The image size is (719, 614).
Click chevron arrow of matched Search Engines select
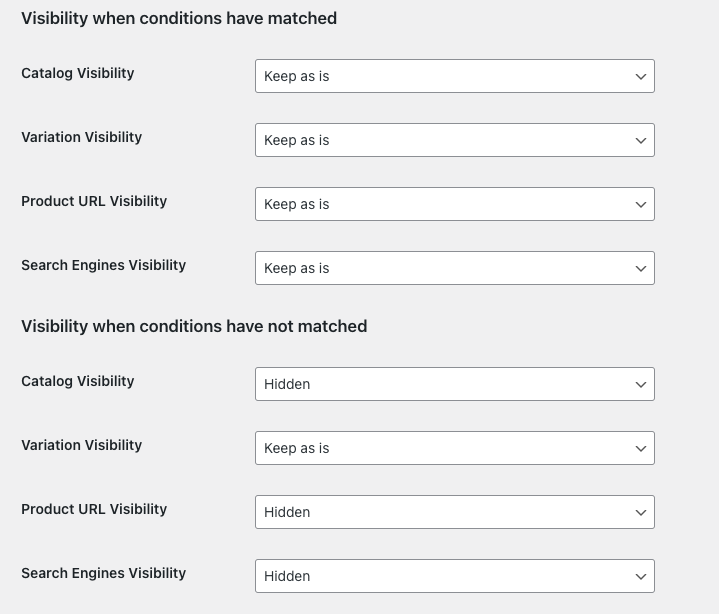pyautogui.click(x=641, y=268)
